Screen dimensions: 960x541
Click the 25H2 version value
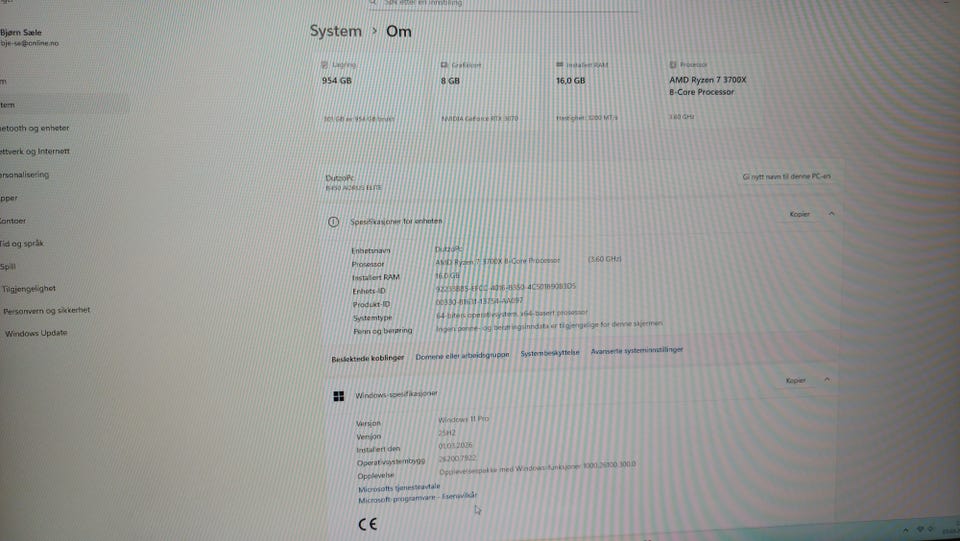tap(447, 433)
